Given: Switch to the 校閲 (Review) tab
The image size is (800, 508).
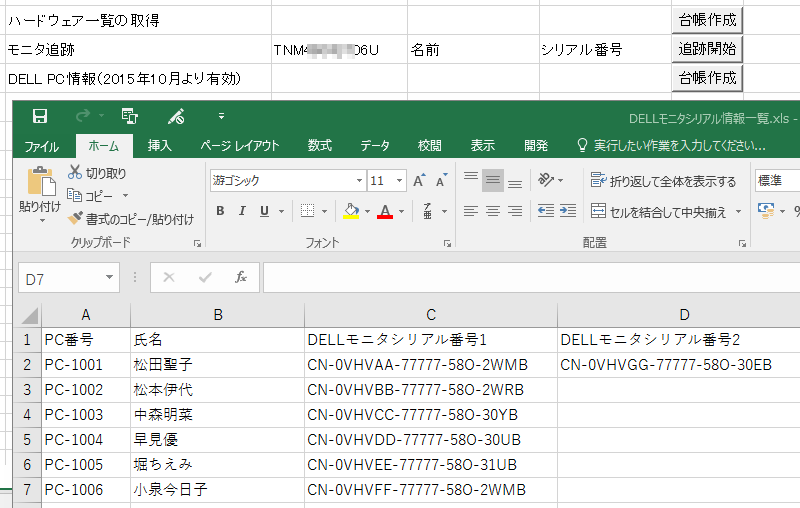Looking at the screenshot, I should (430, 146).
